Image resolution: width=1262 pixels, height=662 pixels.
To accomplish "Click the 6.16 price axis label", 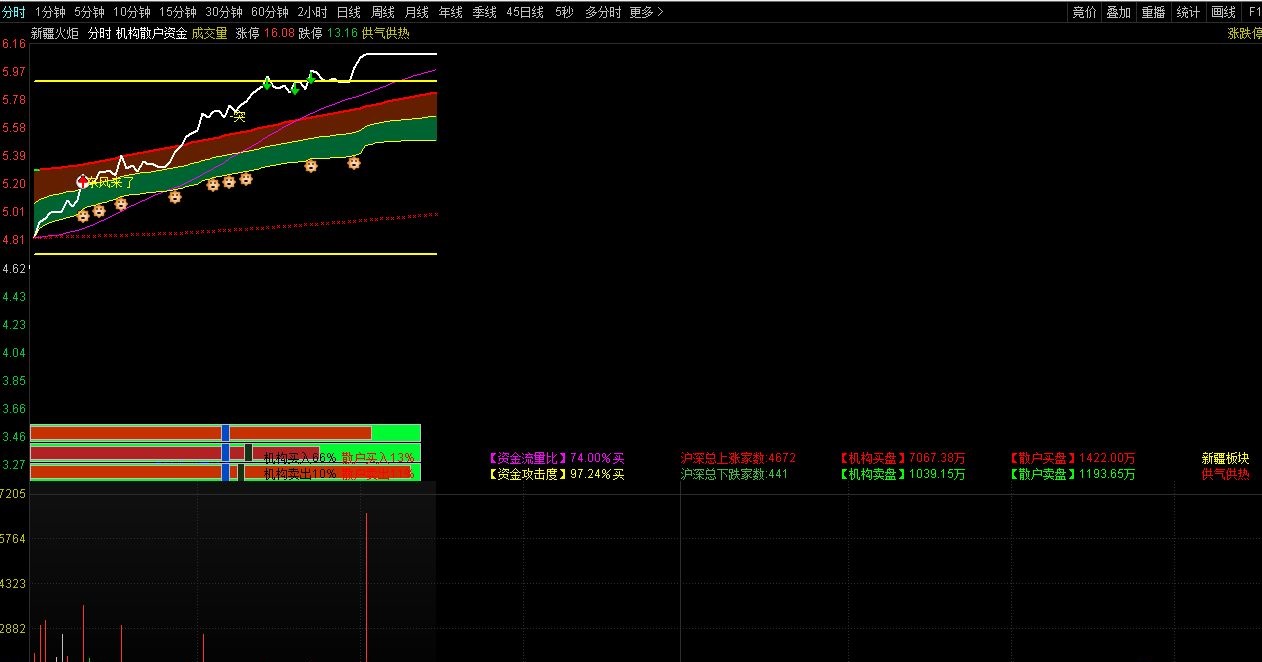I will [x=14, y=44].
